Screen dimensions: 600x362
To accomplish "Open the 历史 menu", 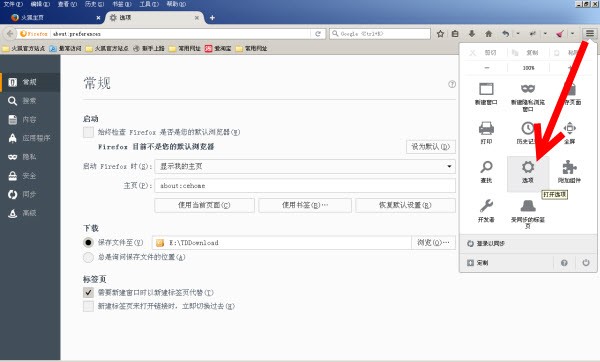I will click(95, 4).
